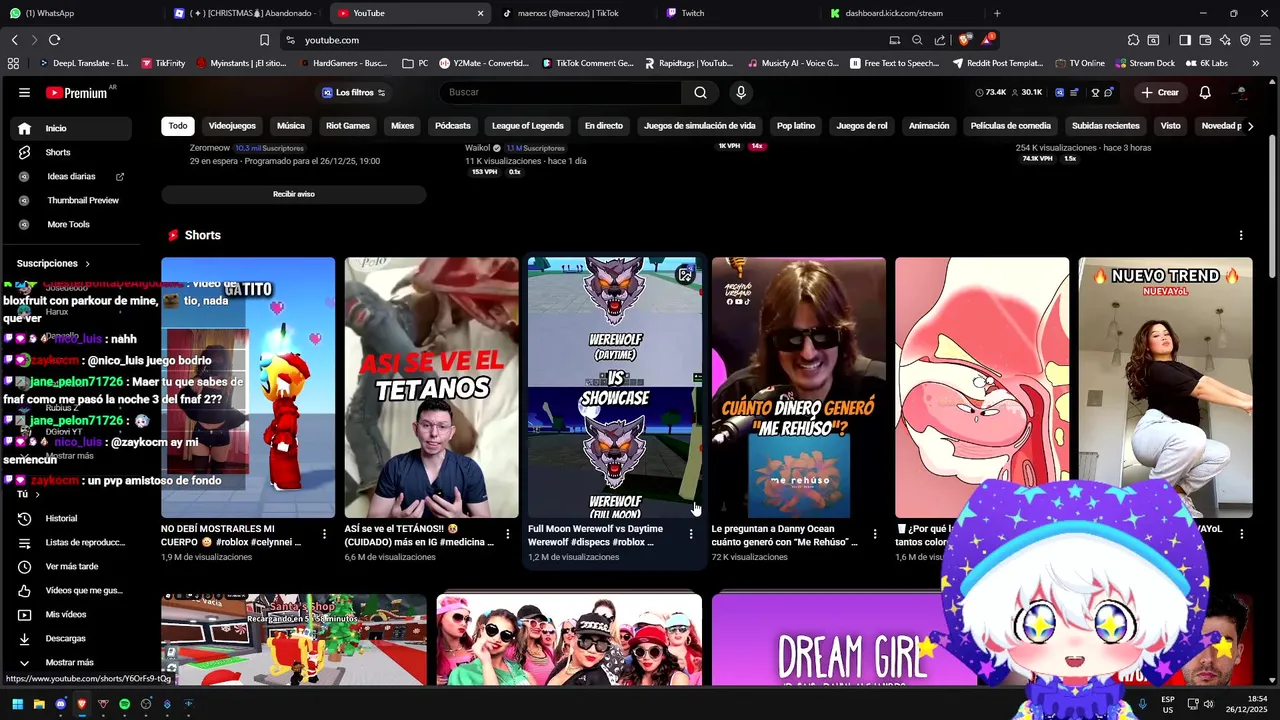
Task: Open system volume icon in tray
Action: pyautogui.click(x=1209, y=704)
